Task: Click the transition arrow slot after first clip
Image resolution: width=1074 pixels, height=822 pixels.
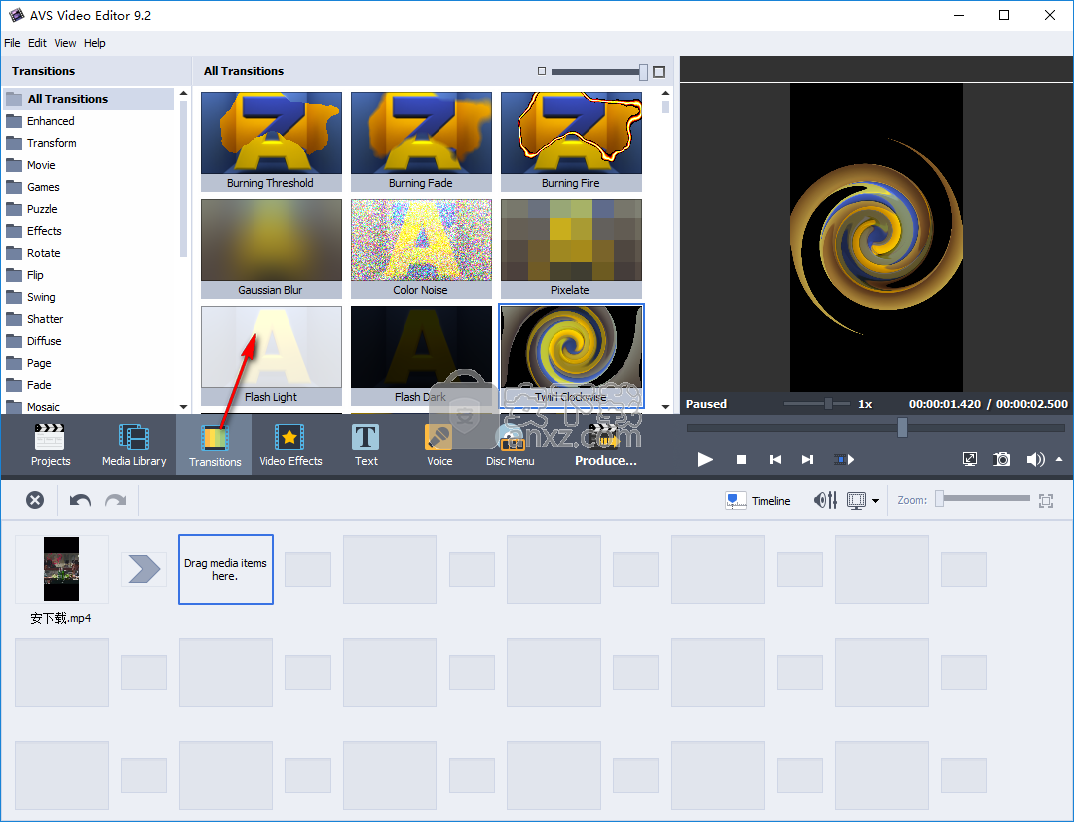Action: tap(144, 569)
